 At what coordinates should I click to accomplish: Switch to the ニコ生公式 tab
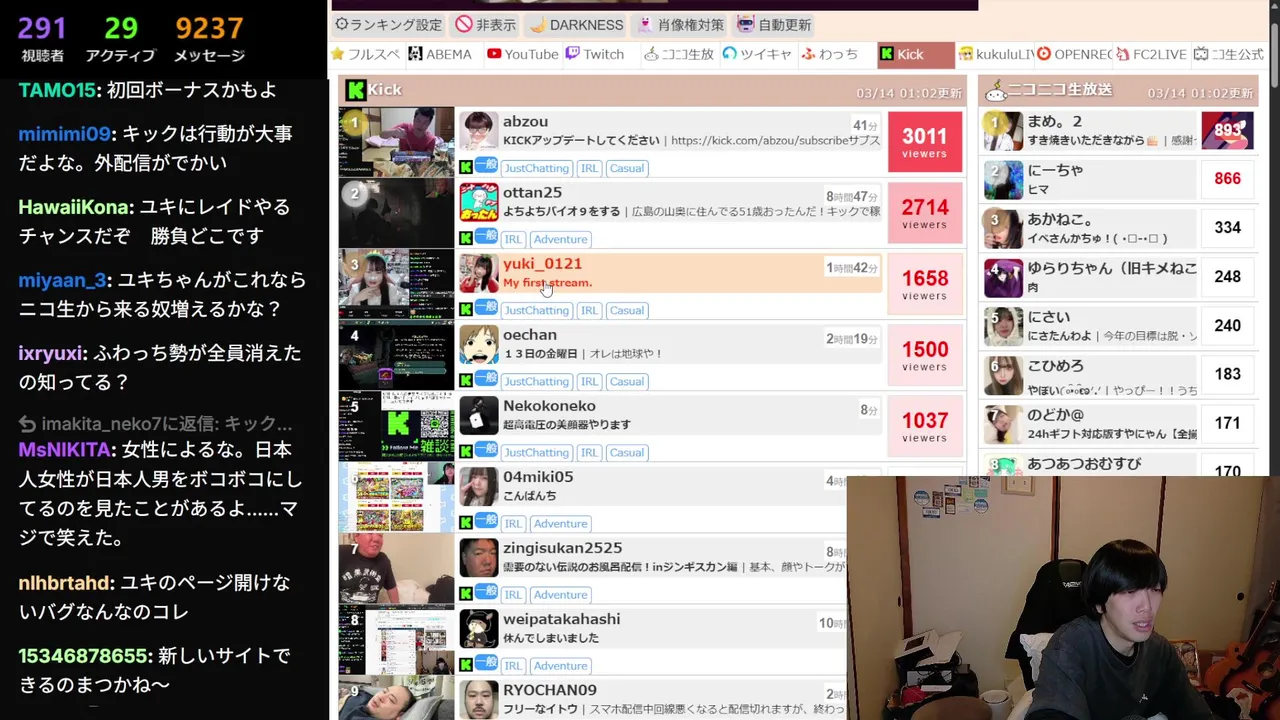[x=1229, y=54]
